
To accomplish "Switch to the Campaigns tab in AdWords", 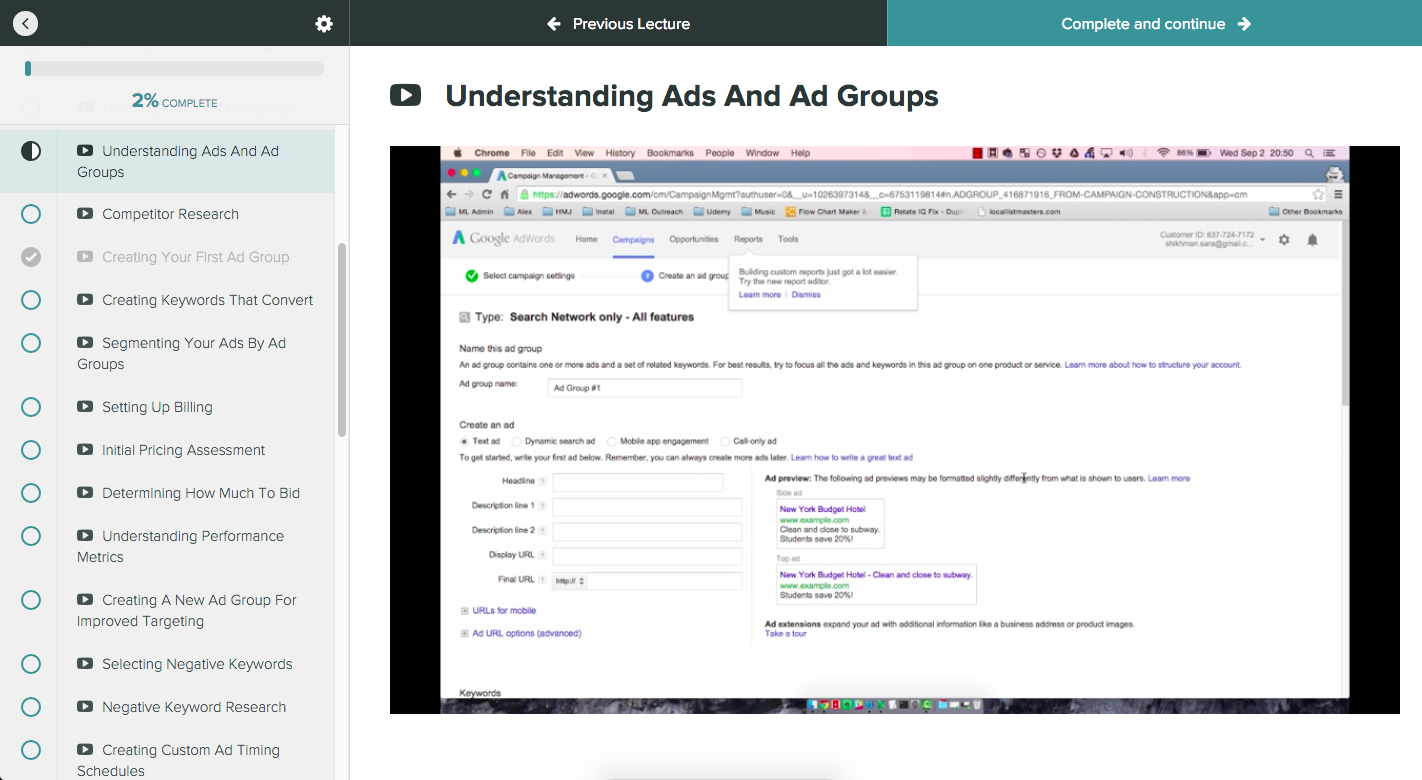I will point(632,240).
